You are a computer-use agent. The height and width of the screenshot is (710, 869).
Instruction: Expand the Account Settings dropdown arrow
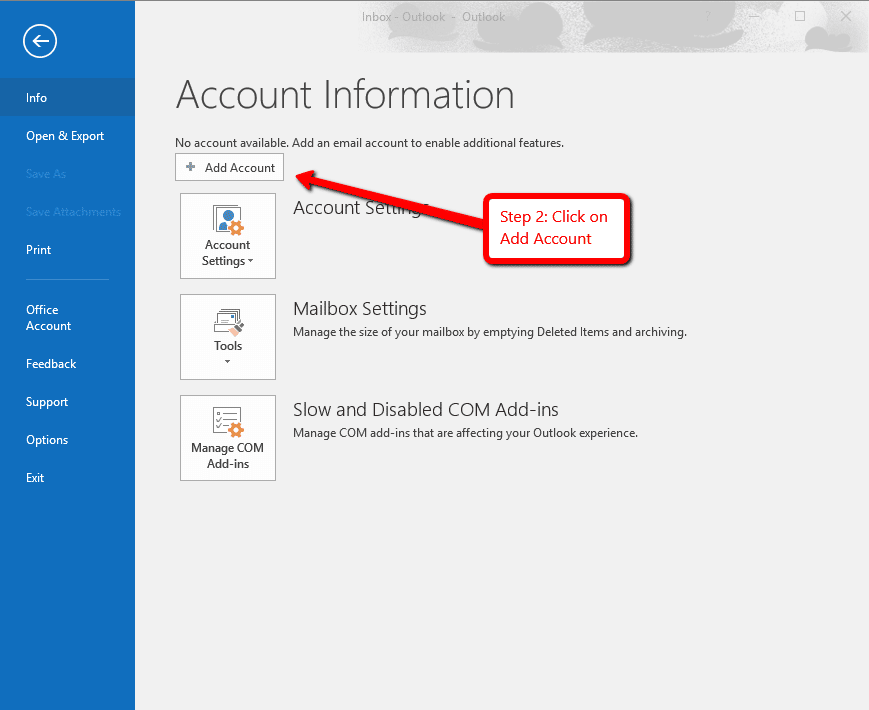[251, 260]
